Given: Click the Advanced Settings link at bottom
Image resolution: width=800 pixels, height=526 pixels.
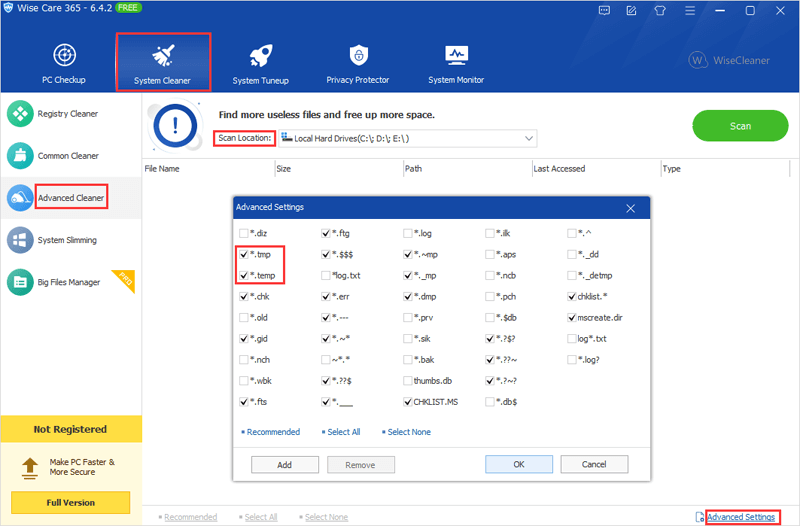Looking at the screenshot, I should 741,517.
